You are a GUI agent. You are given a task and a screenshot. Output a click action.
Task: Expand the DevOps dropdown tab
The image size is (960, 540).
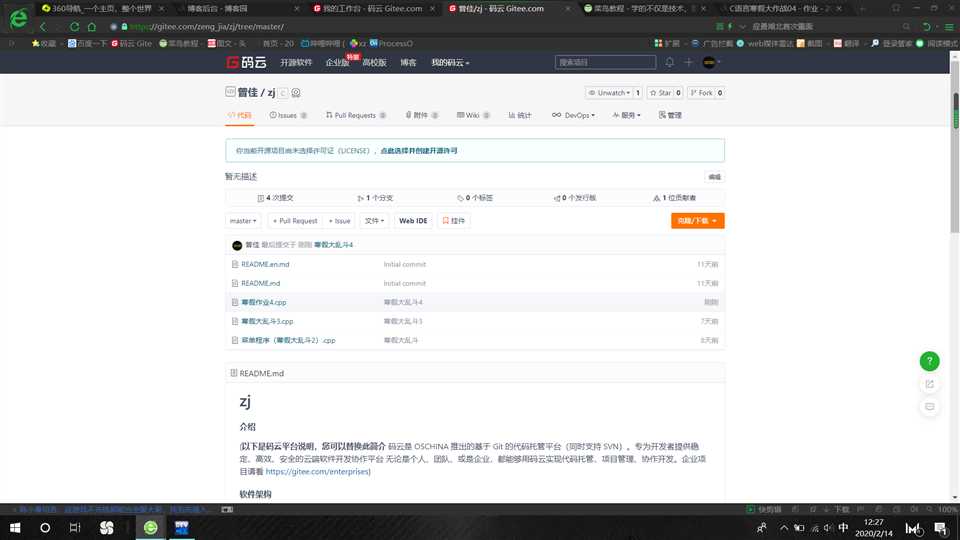[573, 115]
